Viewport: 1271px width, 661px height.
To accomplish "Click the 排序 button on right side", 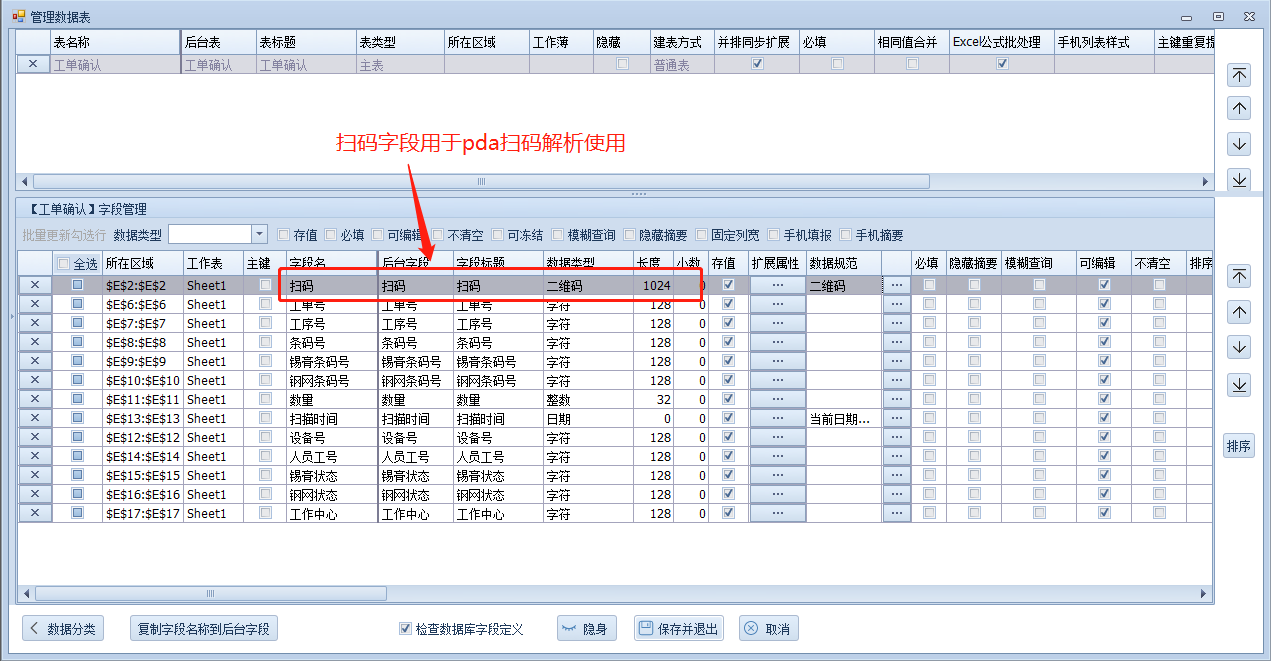I will [x=1238, y=447].
